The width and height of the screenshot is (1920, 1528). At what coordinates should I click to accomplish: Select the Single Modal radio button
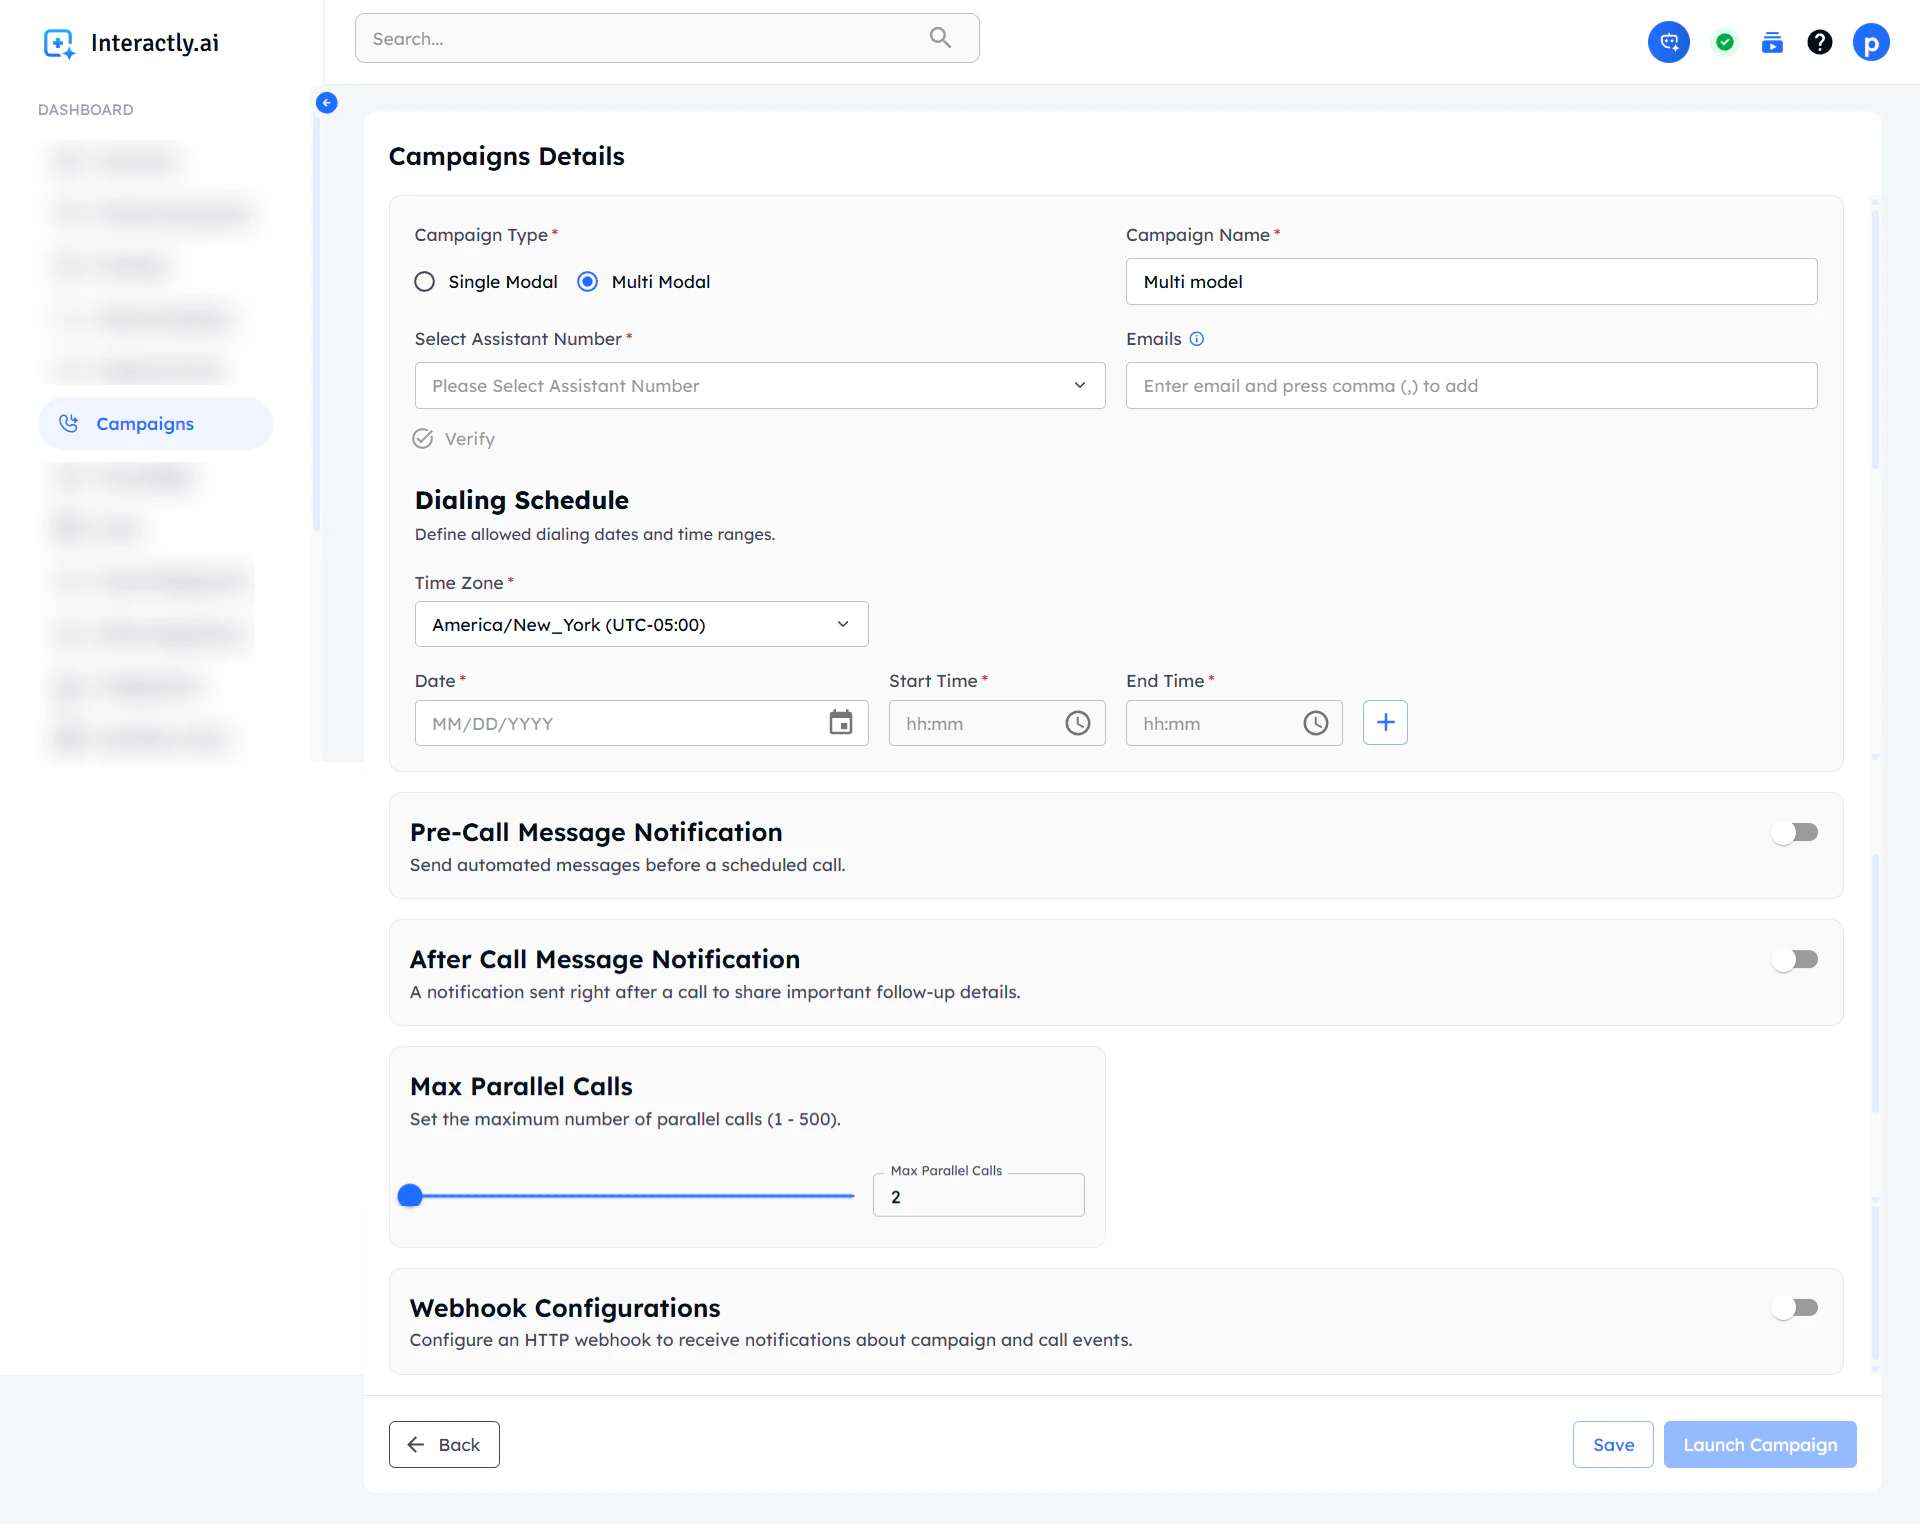click(x=425, y=282)
